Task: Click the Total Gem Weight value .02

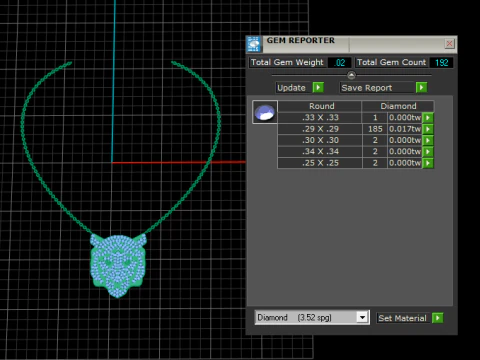Action: pos(340,63)
